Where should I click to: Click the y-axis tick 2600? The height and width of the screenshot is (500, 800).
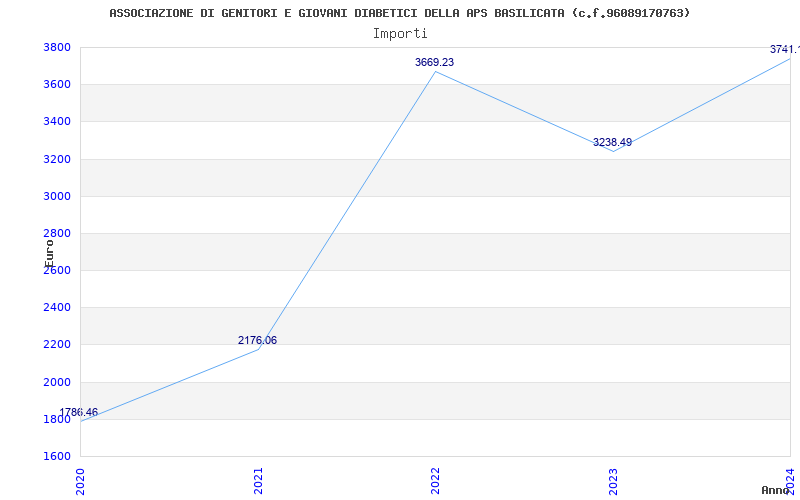tap(55, 270)
